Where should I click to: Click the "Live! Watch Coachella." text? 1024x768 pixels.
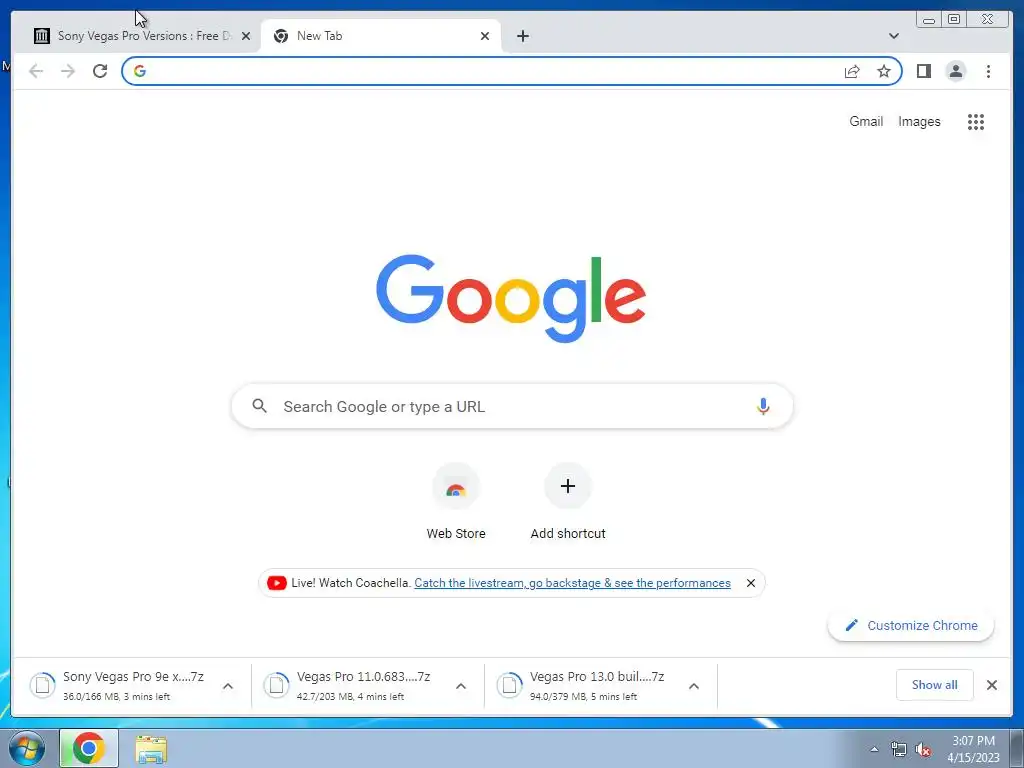pos(351,583)
